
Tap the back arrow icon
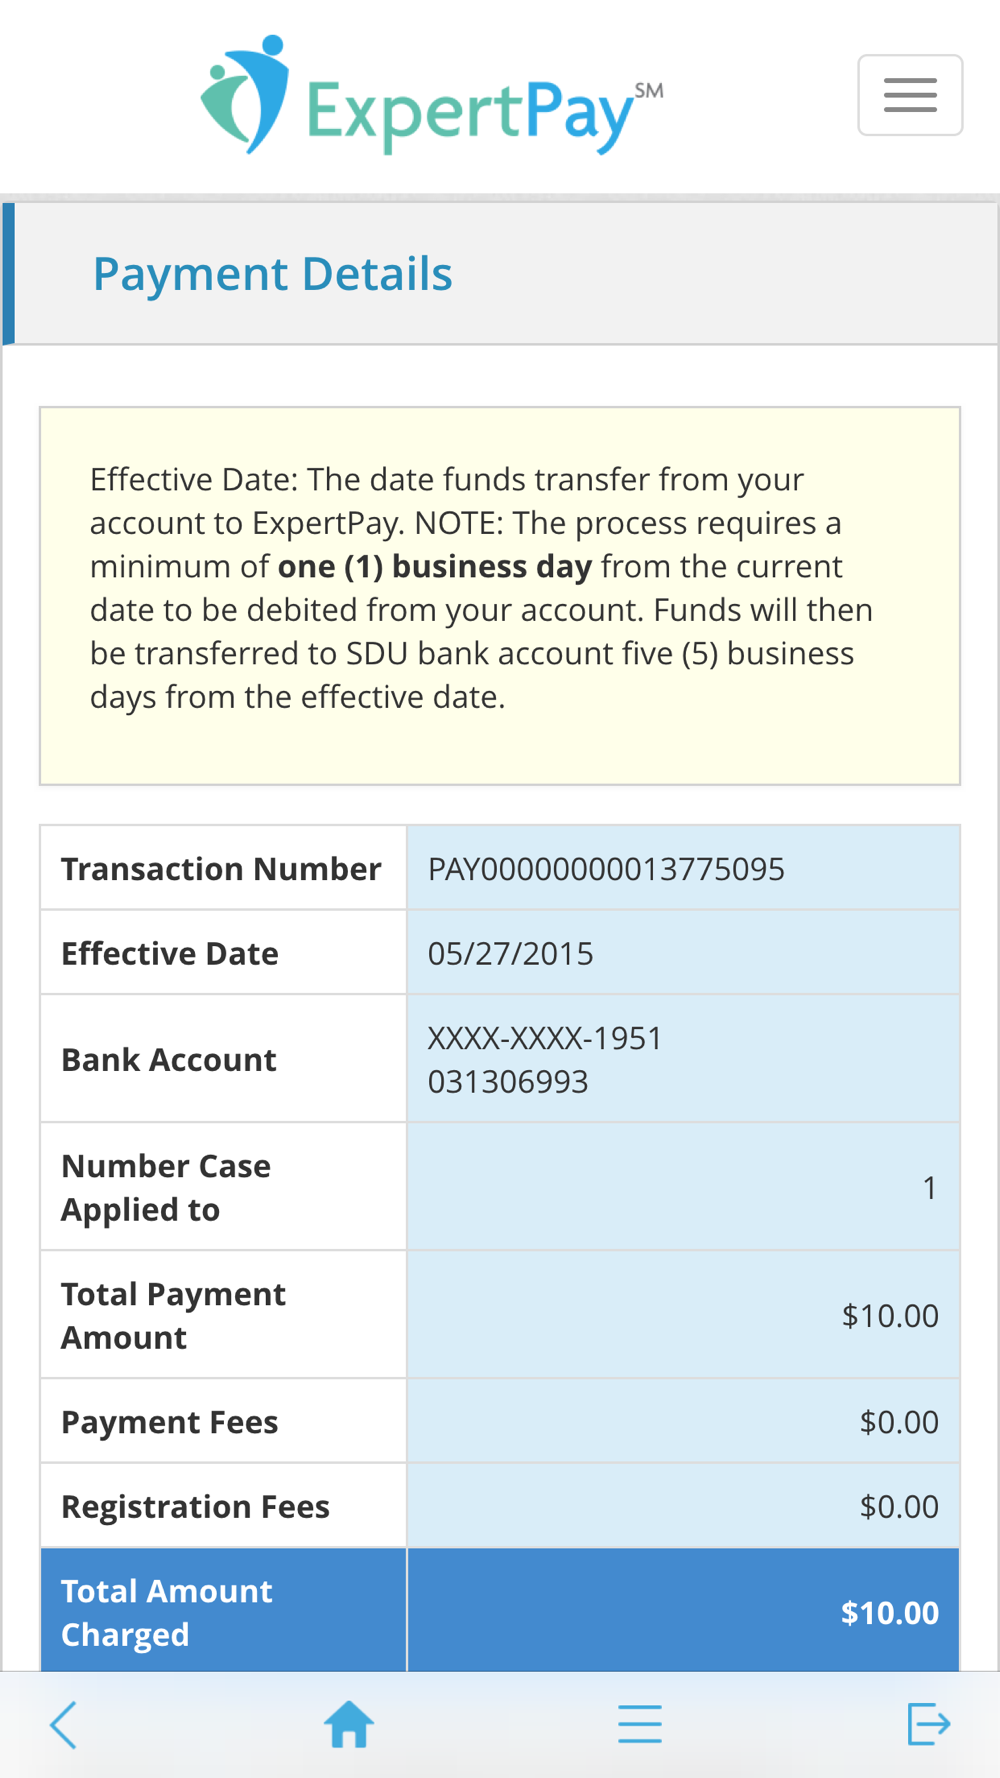point(64,1724)
